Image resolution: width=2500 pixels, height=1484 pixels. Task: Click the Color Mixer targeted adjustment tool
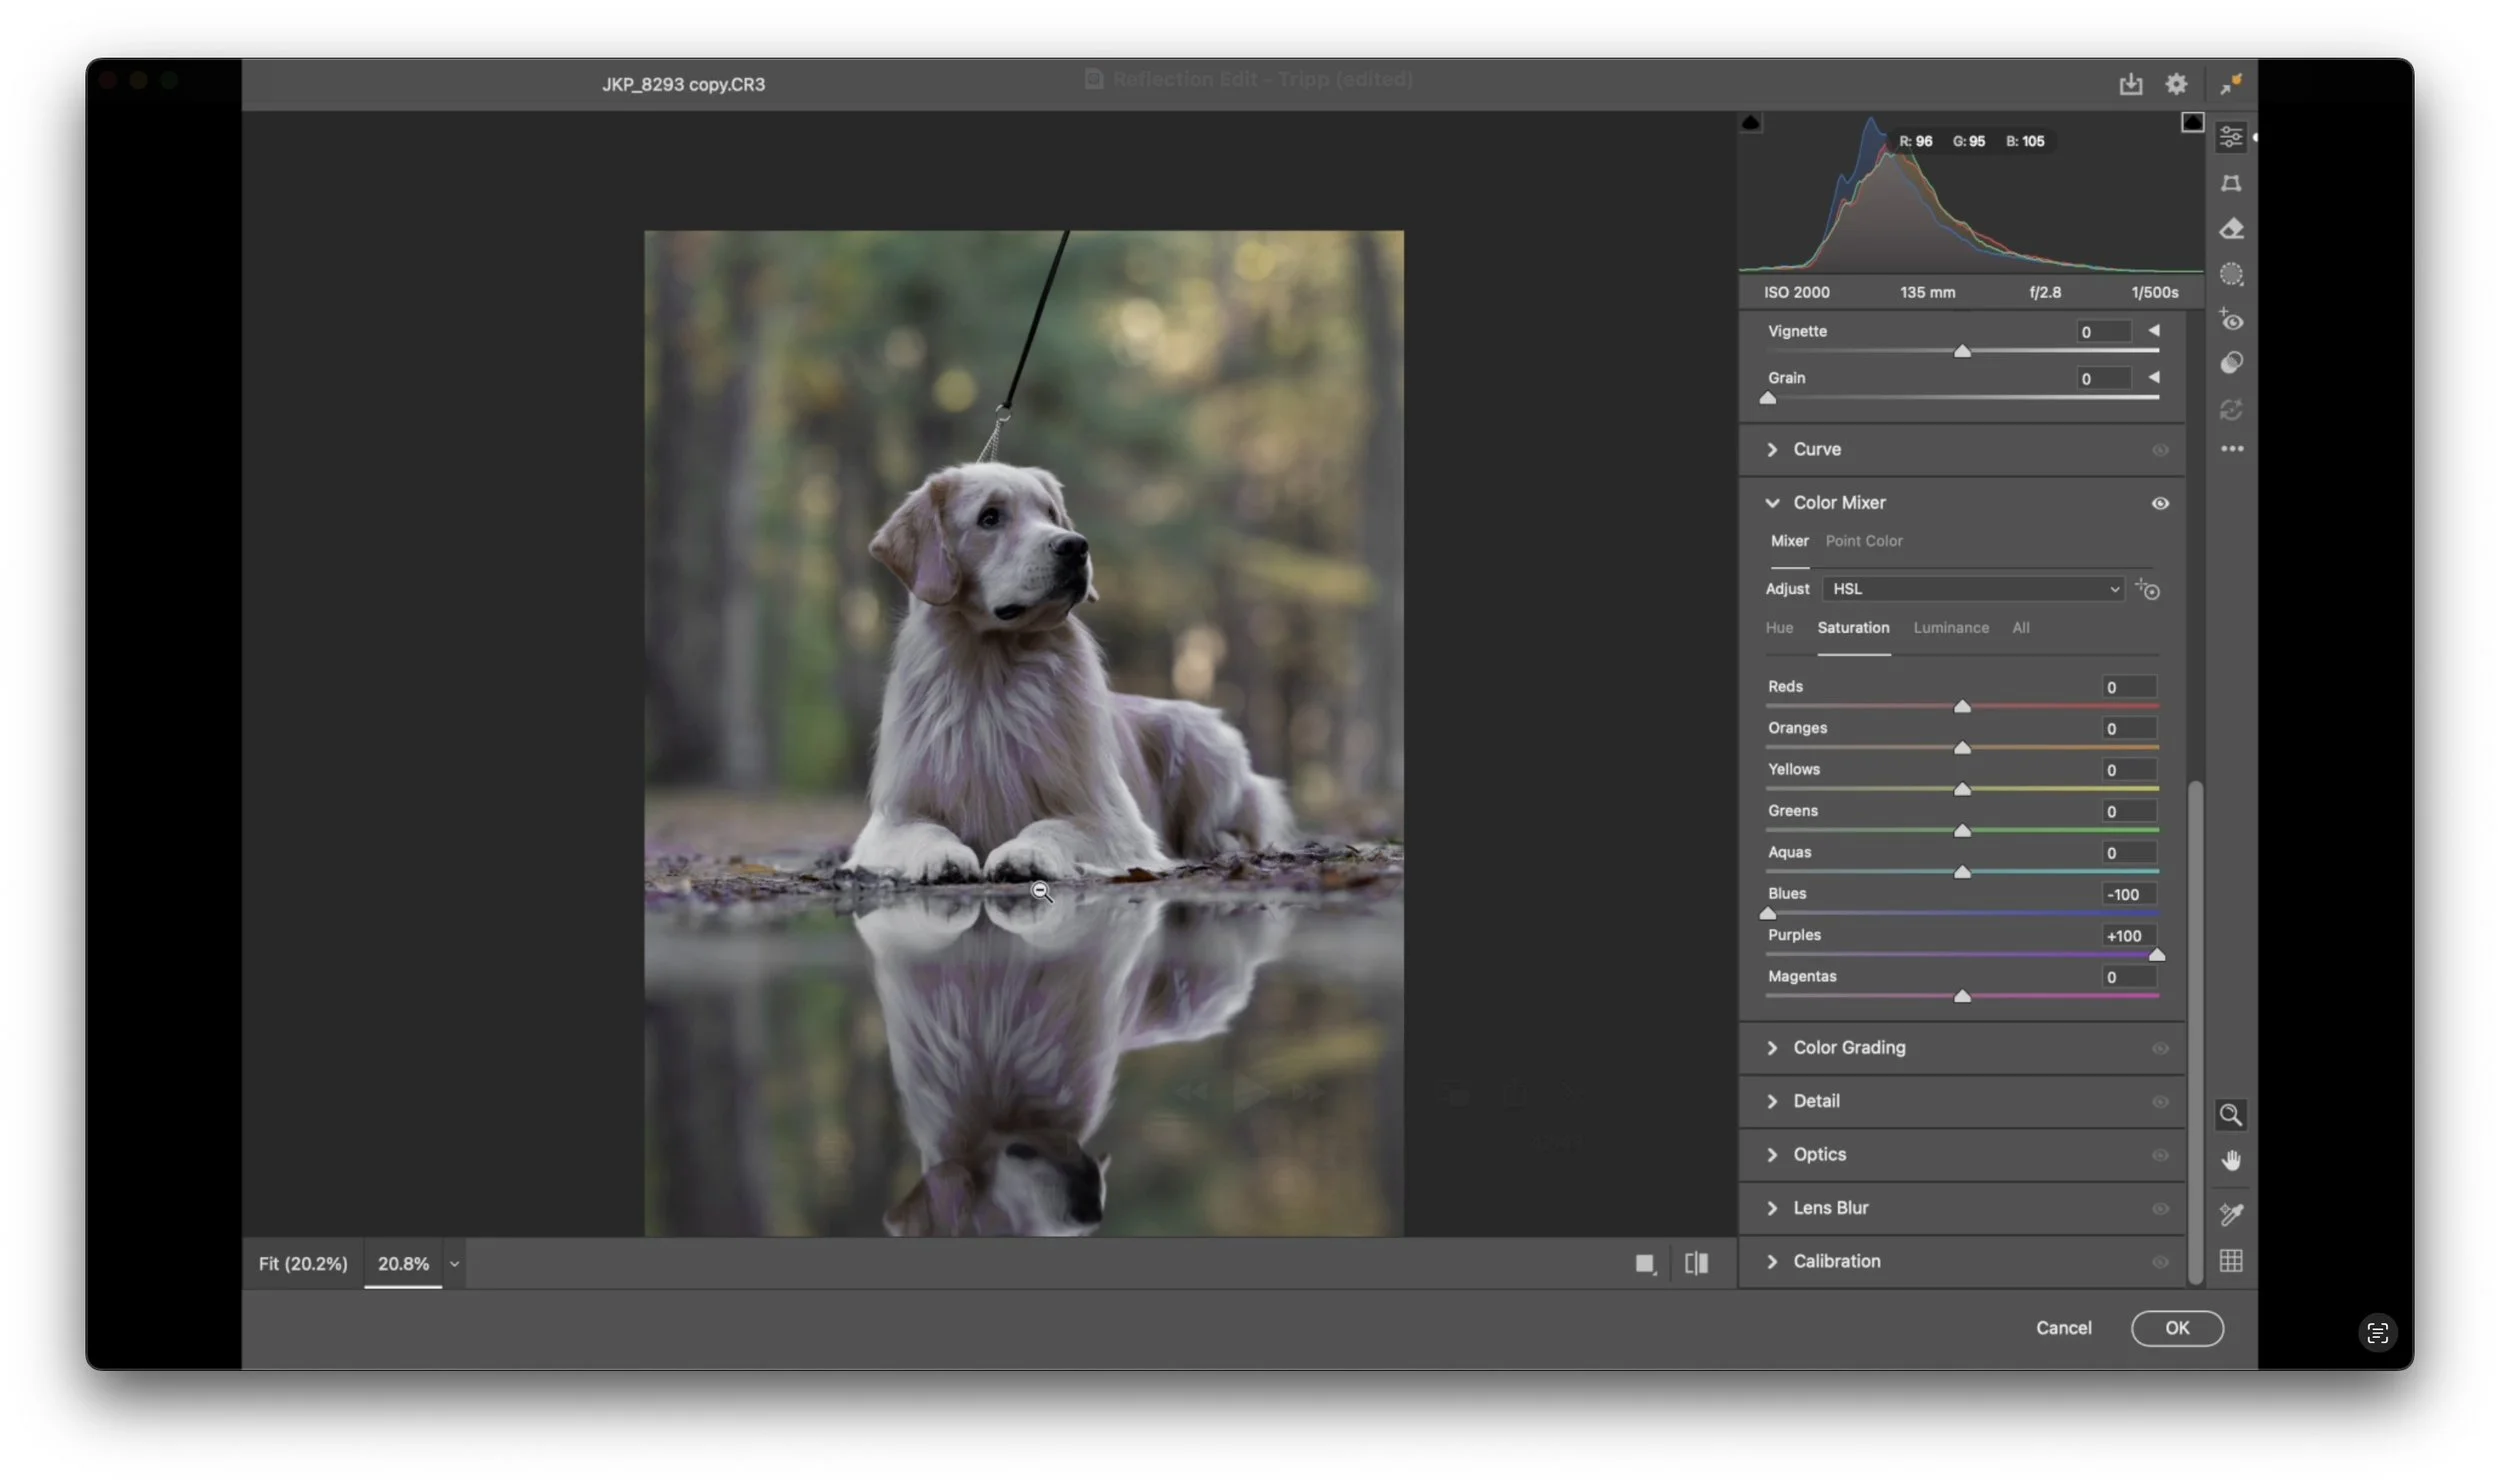(x=2147, y=589)
